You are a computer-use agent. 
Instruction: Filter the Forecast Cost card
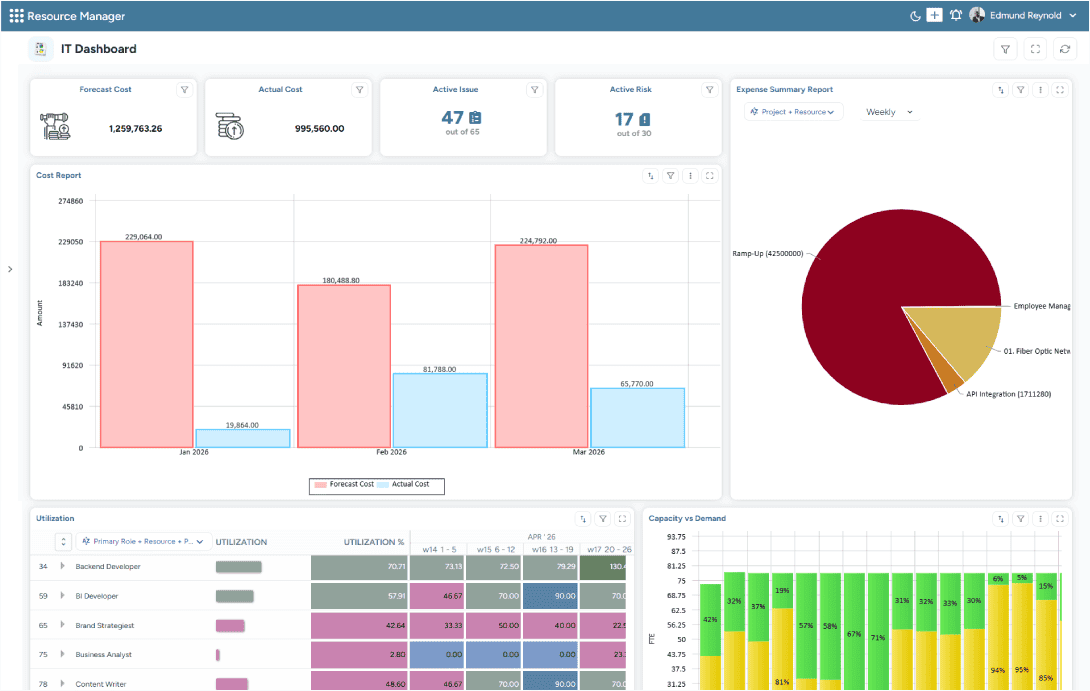(x=184, y=90)
